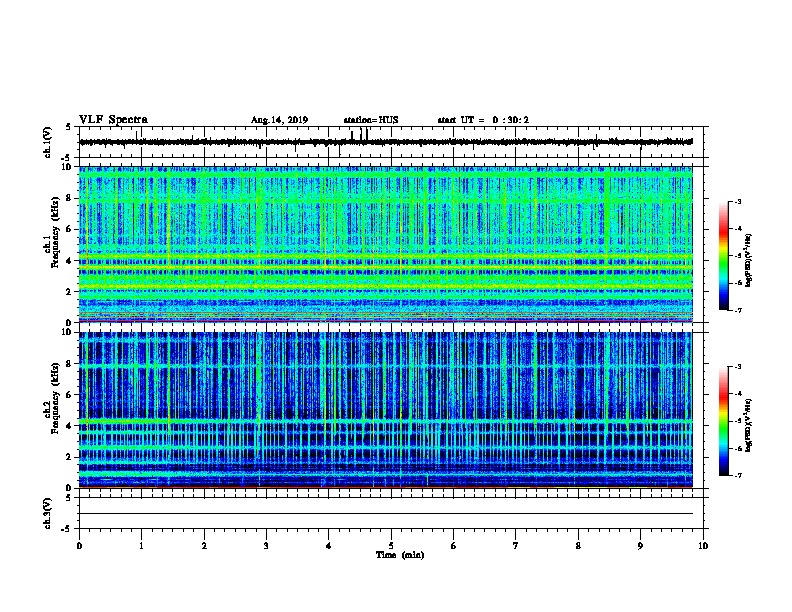Click the "Time (min)" axis title

400,555
